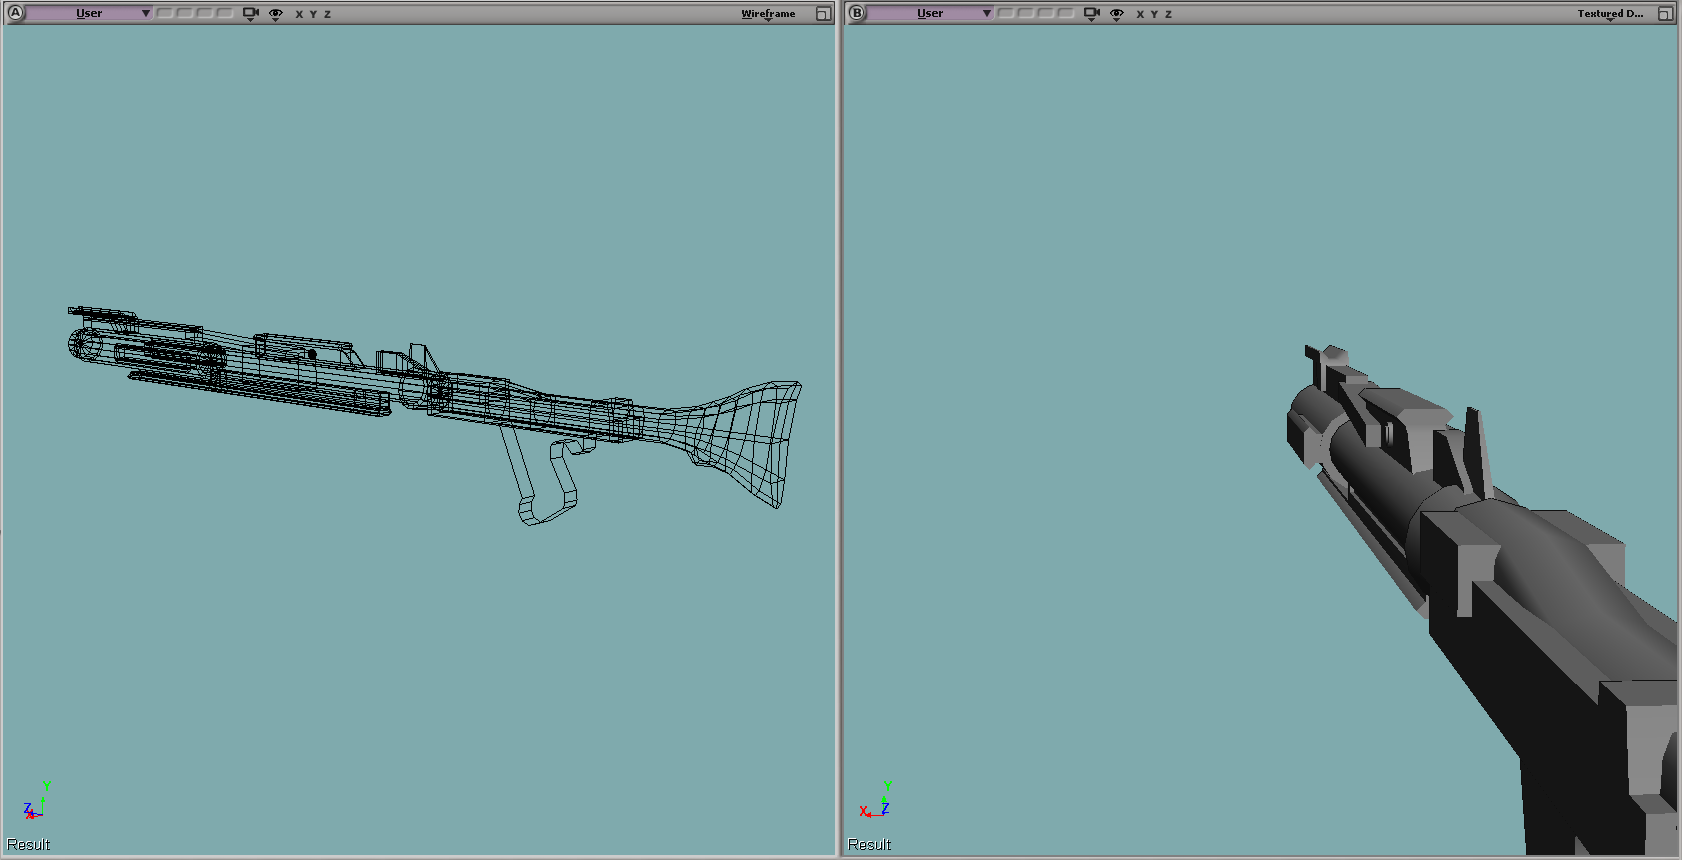Click the viewport A letter icon
1682x860 pixels.
[15, 13]
